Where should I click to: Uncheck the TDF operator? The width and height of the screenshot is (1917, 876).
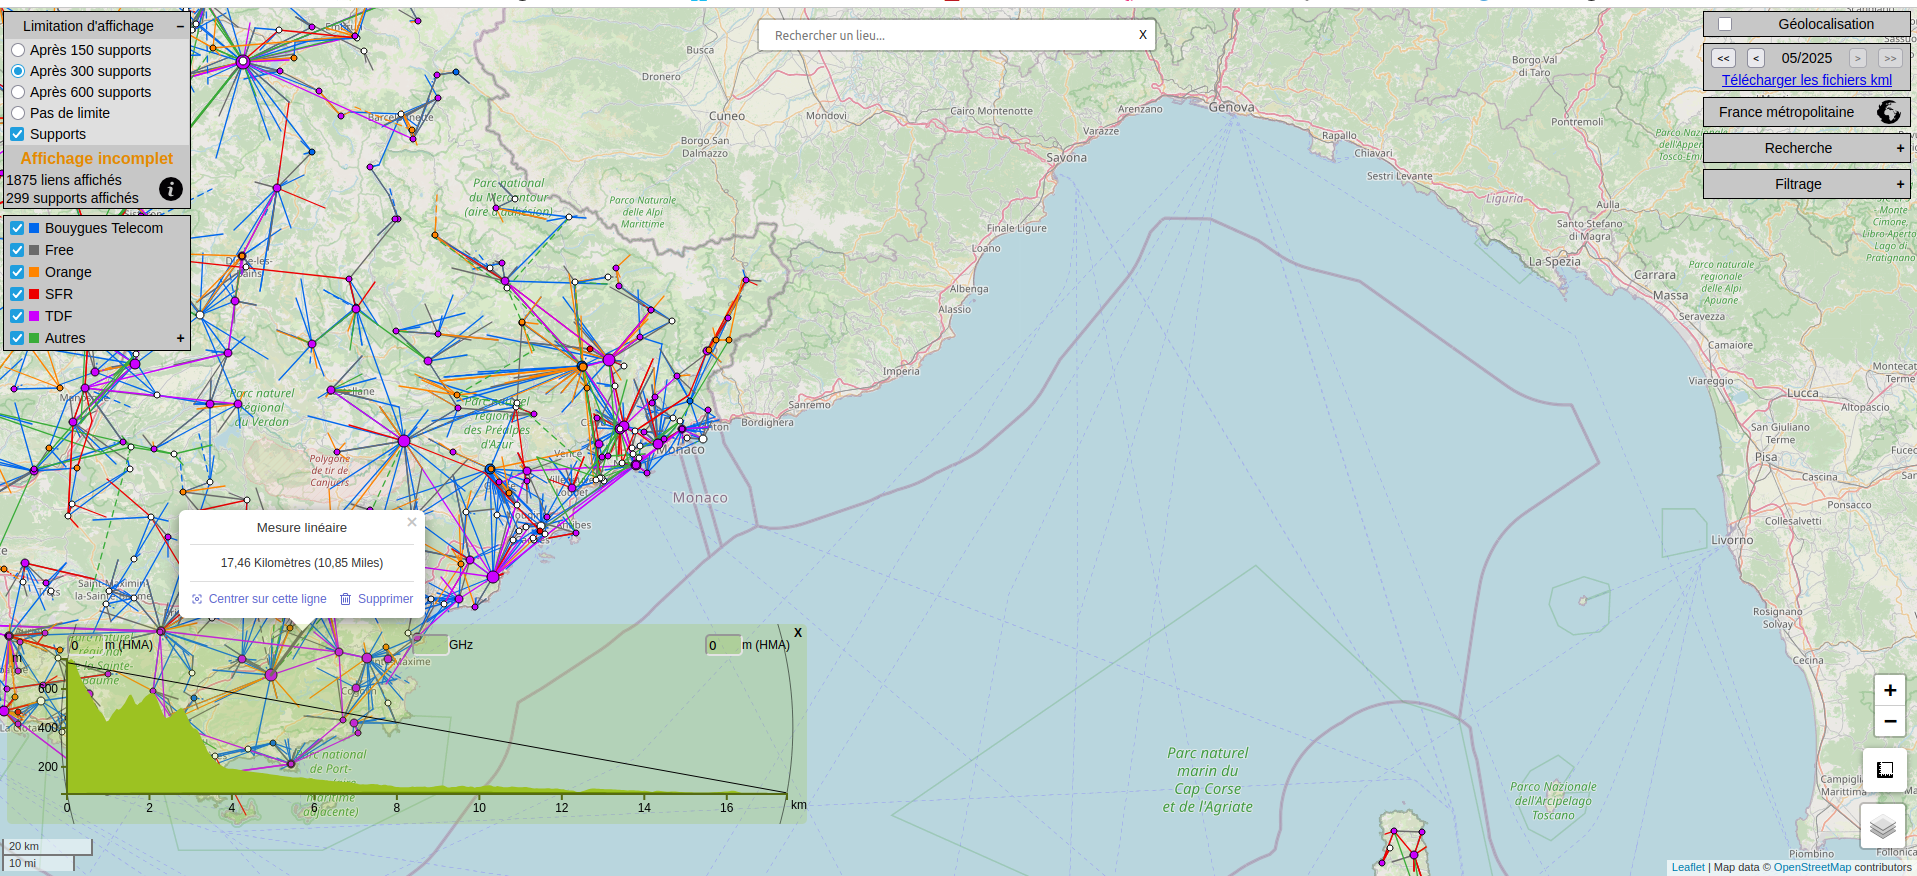point(17,316)
